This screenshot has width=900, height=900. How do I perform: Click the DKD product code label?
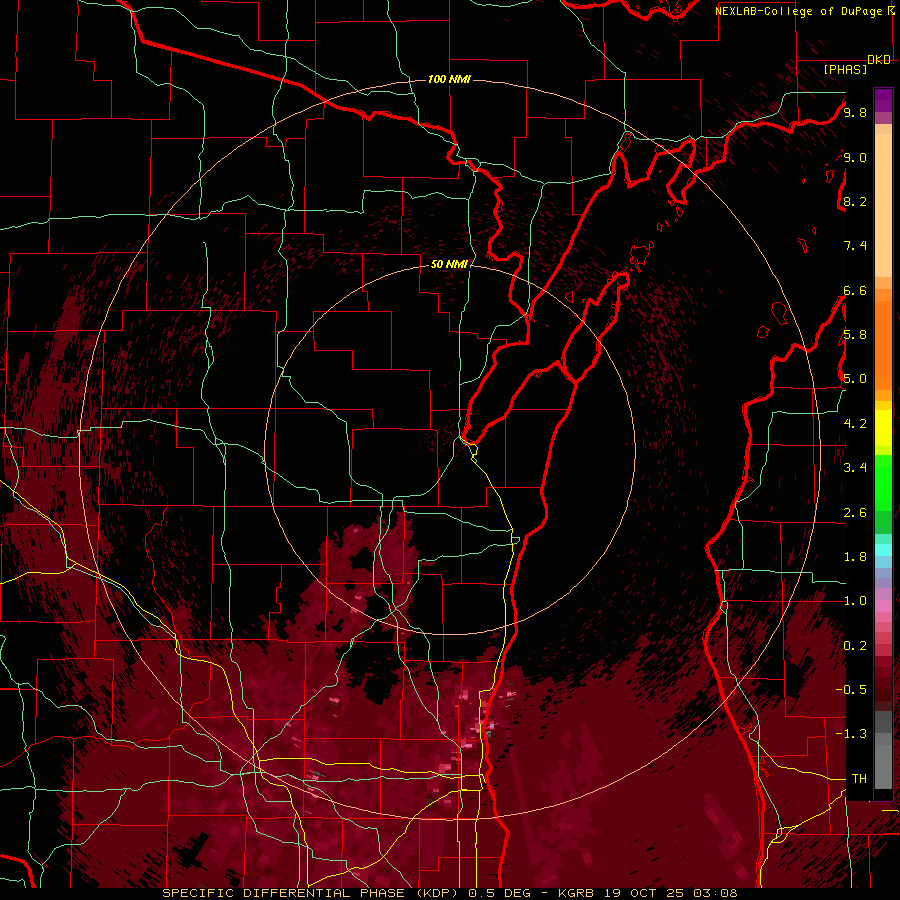[879, 60]
